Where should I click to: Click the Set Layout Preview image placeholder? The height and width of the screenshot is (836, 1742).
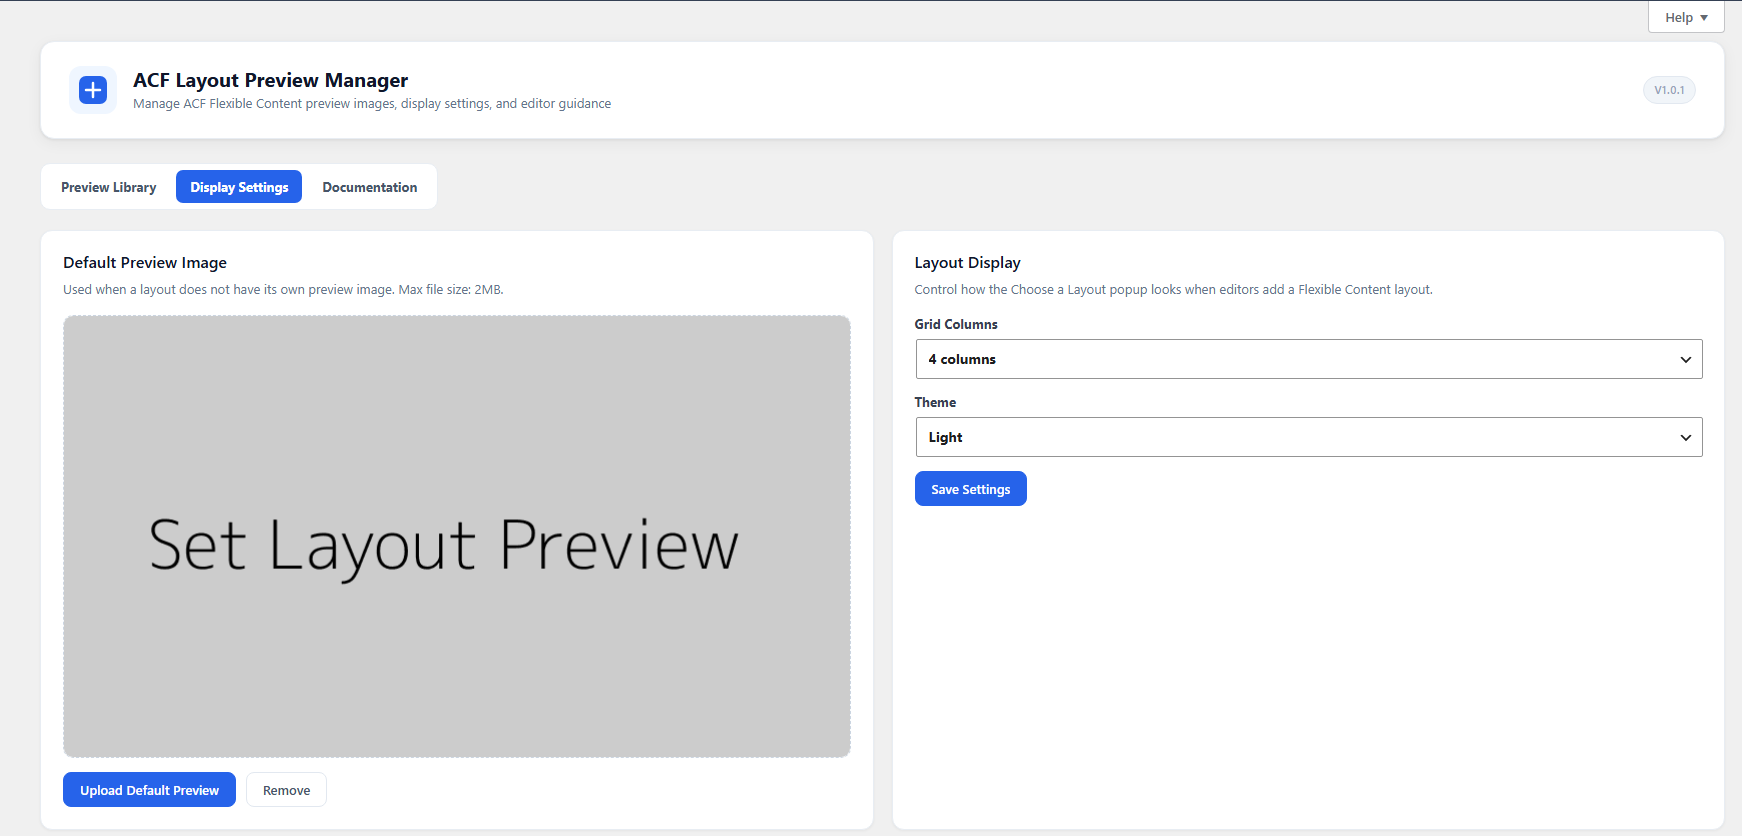pyautogui.click(x=457, y=536)
